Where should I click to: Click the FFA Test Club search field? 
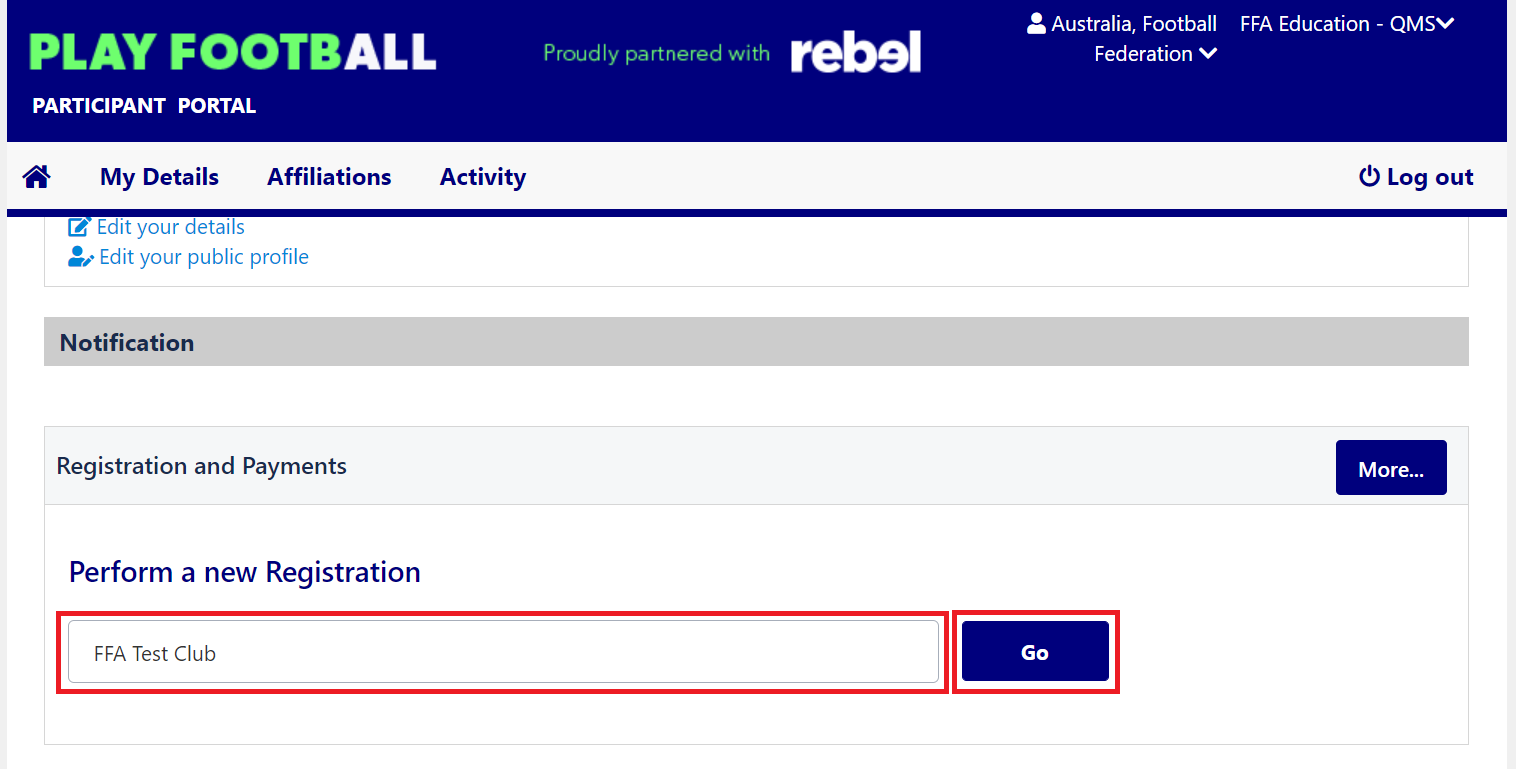point(502,652)
